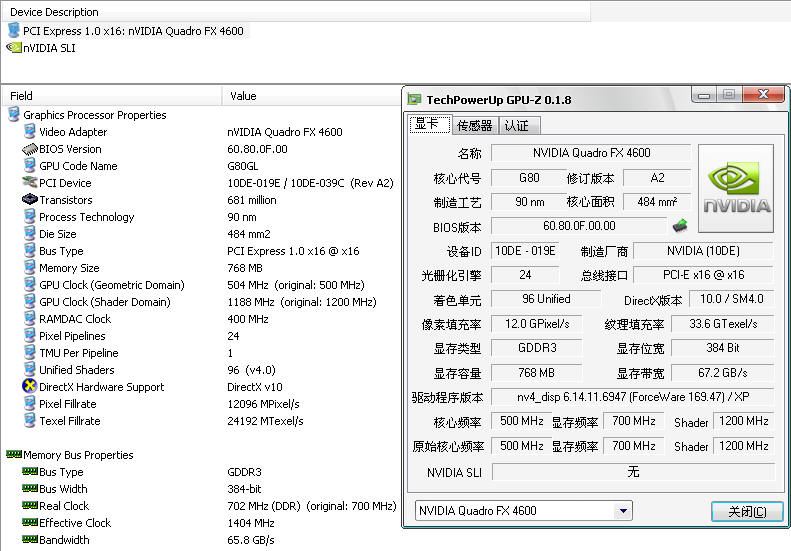Click the device ID field 10DE - 019E

[x=525, y=251]
